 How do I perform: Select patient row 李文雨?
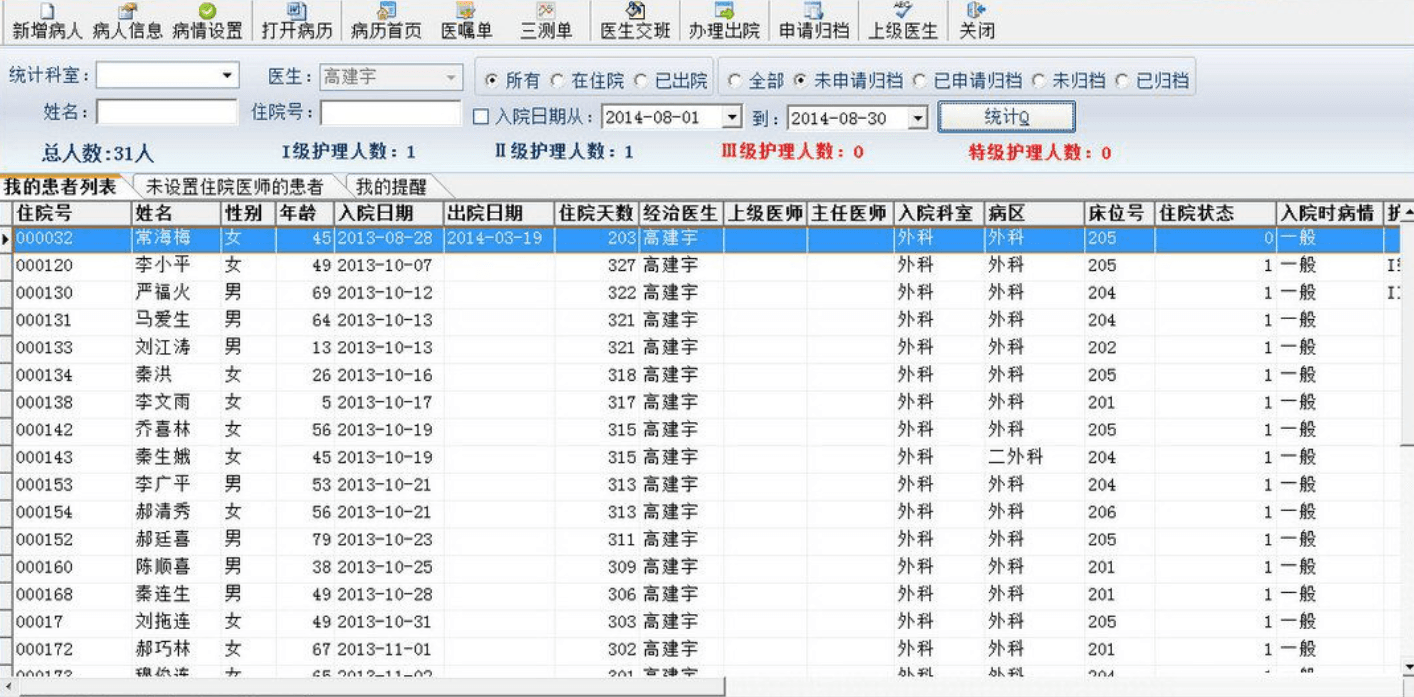(x=706, y=402)
